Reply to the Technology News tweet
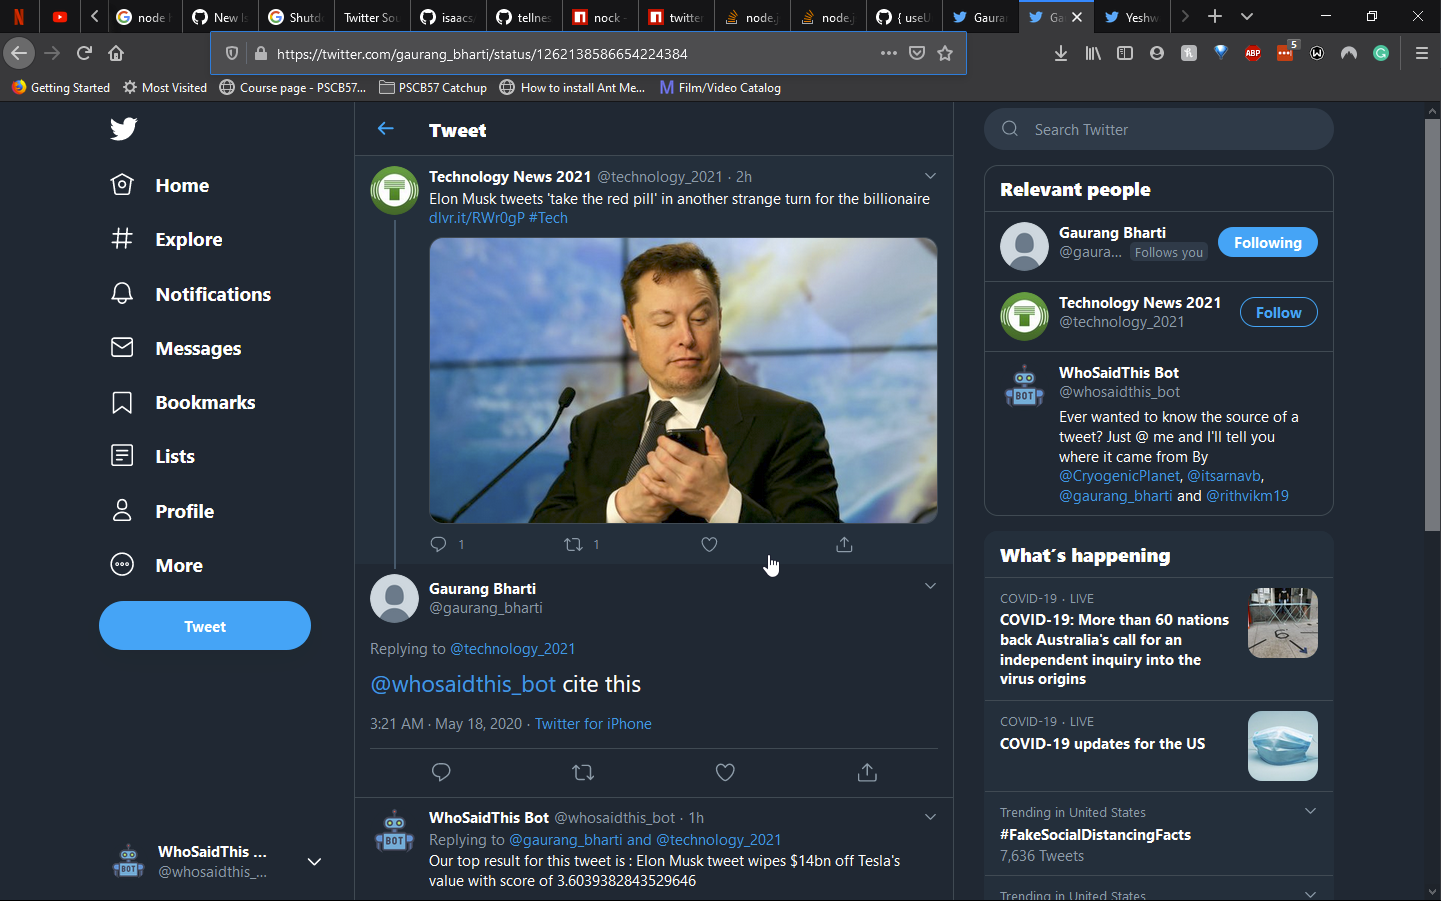Image resolution: width=1441 pixels, height=901 pixels. [x=441, y=544]
